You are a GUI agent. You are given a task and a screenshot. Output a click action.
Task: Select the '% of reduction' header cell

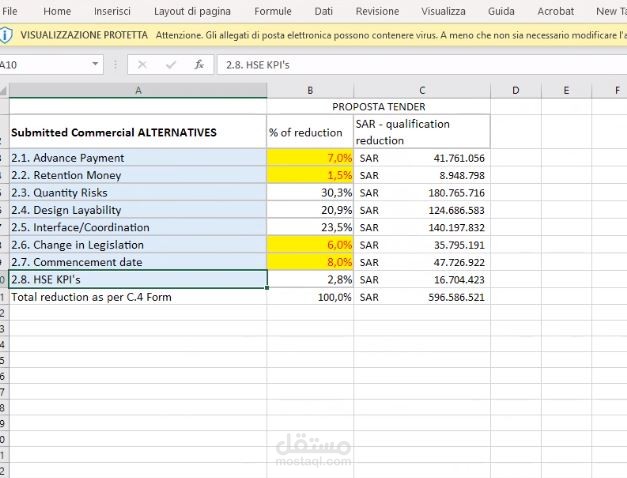tap(310, 132)
